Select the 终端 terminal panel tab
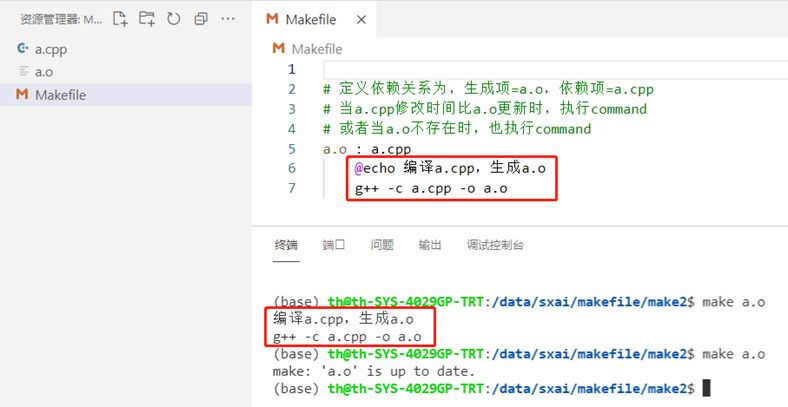Screen dimensions: 788x407 pyautogui.click(x=286, y=245)
